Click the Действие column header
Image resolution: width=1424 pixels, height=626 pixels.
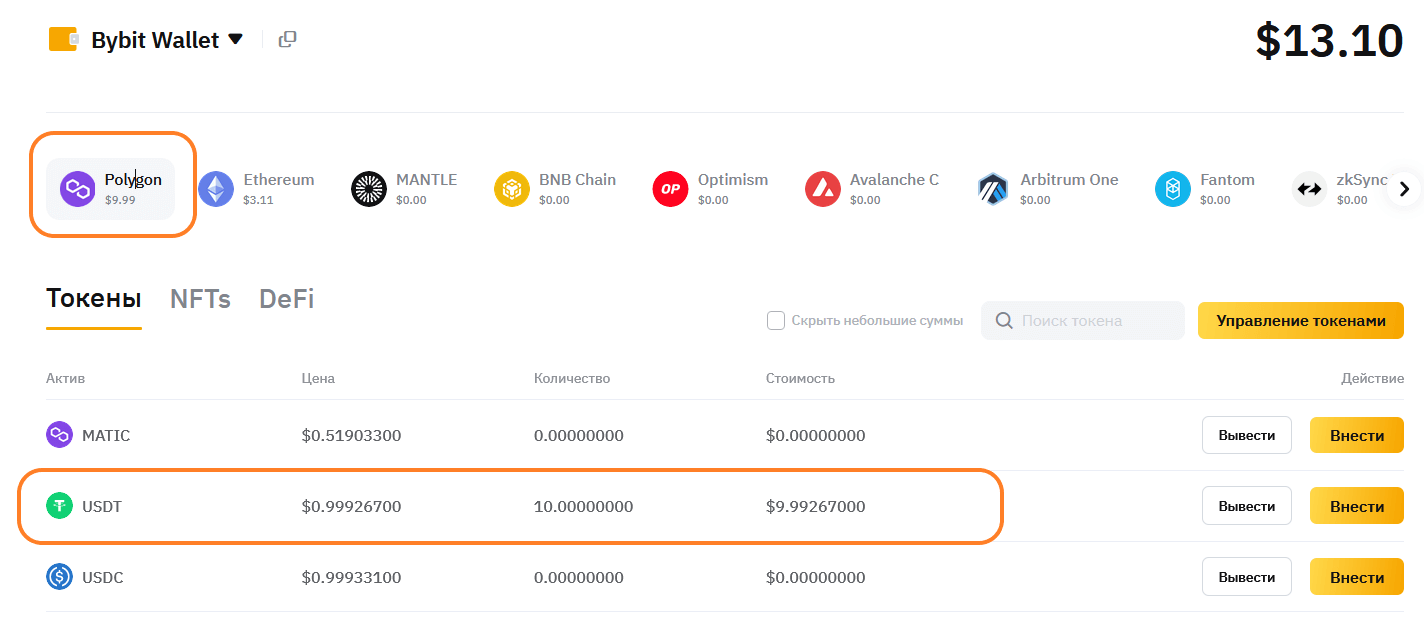[x=1372, y=378]
